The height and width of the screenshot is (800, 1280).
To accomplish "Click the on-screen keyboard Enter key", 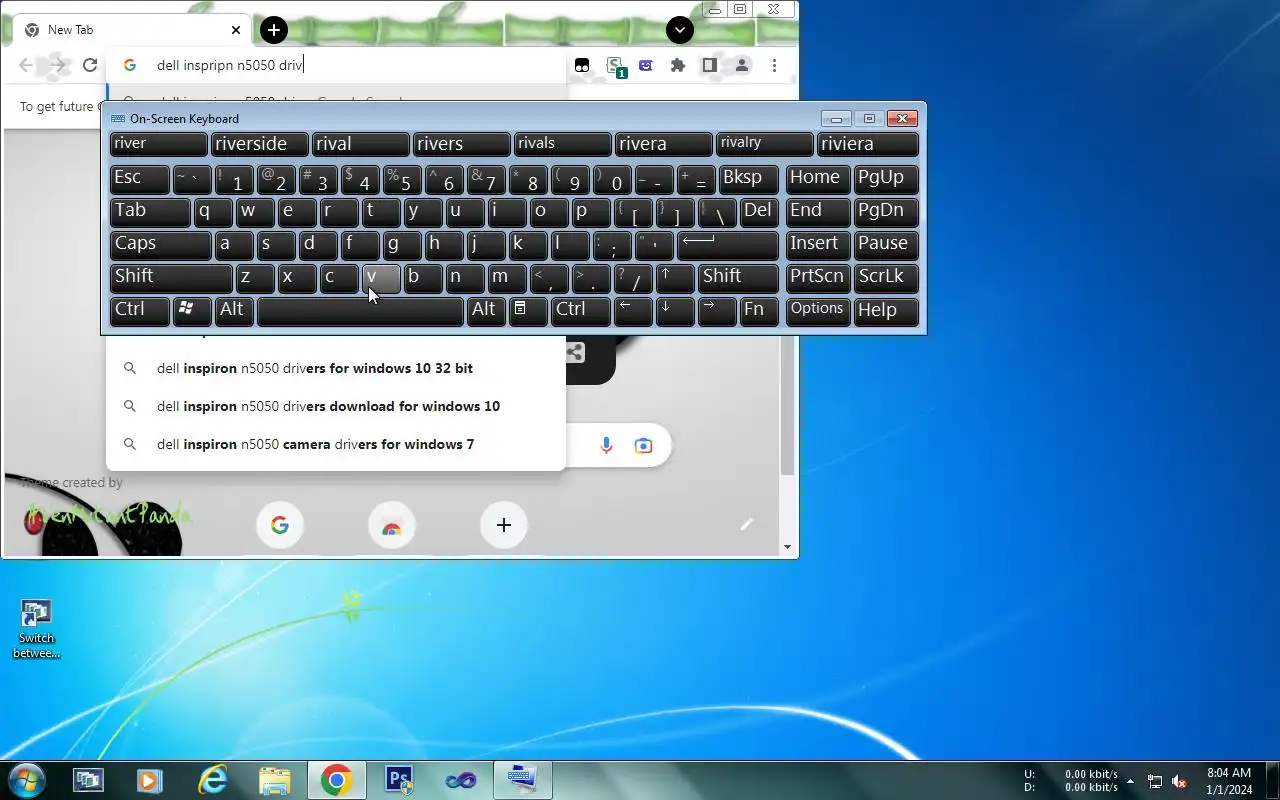I will [x=728, y=245].
